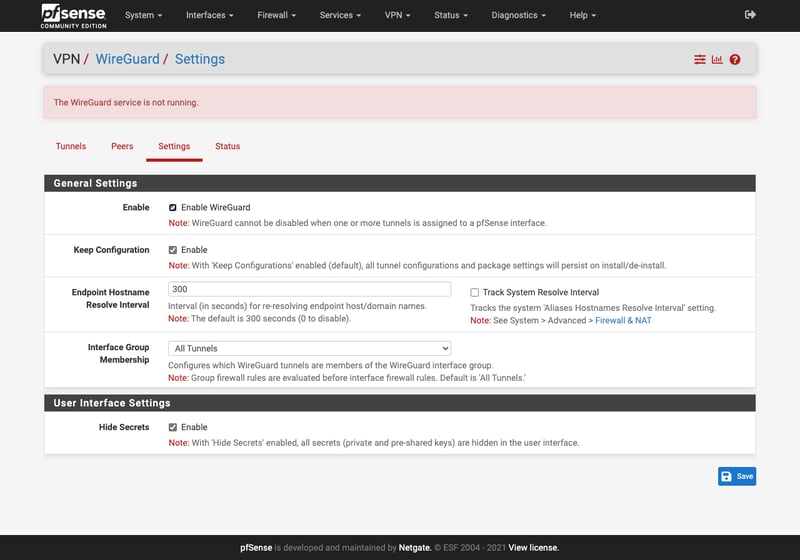The width and height of the screenshot is (800, 560).
Task: Uncheck the Enable WireGuard checkbox
Action: (x=173, y=207)
